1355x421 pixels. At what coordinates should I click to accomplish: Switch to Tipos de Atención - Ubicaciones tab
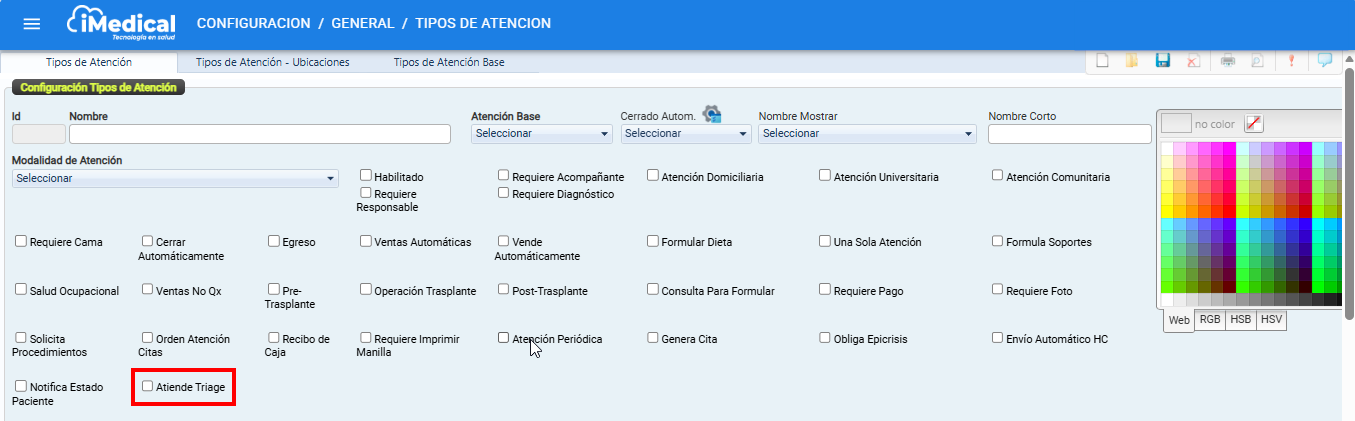(x=272, y=62)
